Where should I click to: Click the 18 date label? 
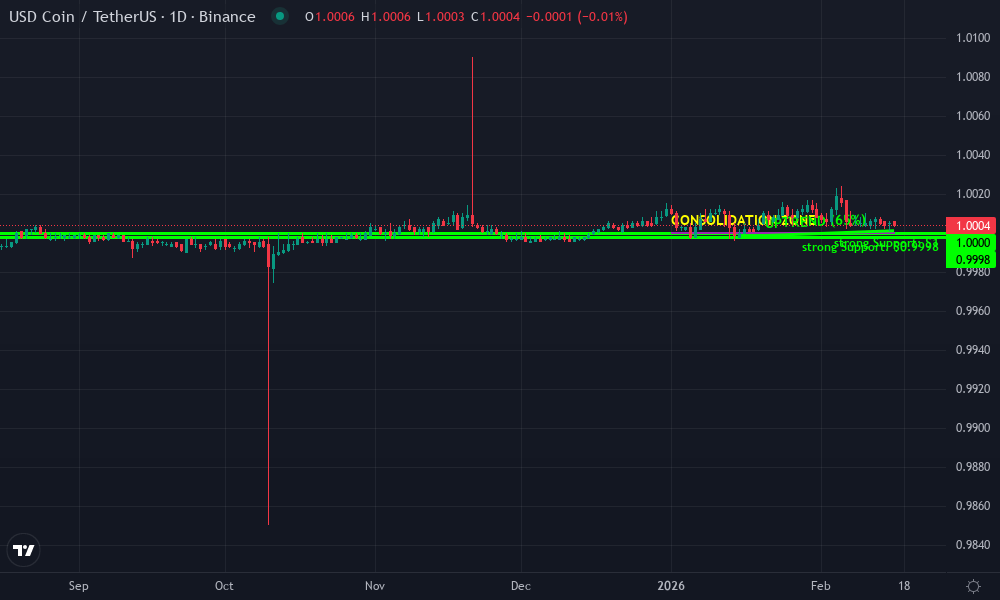pos(904,587)
